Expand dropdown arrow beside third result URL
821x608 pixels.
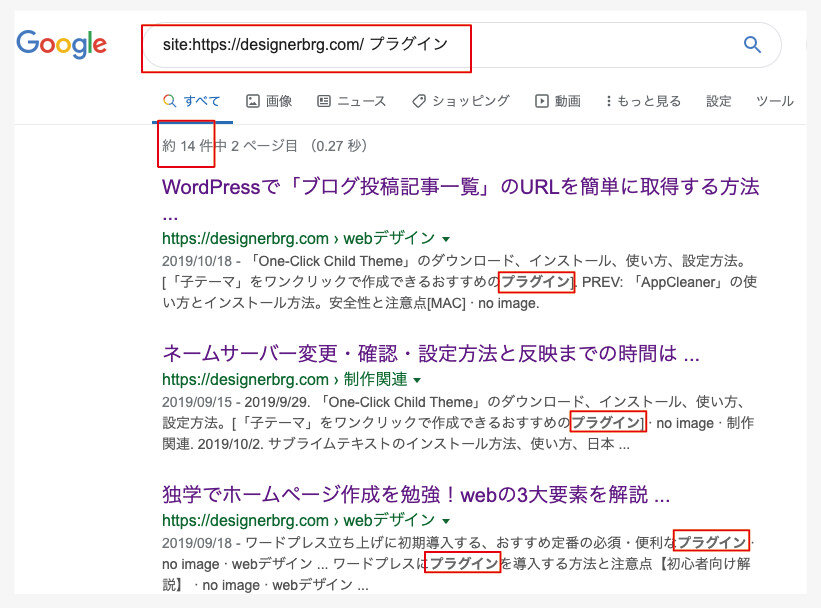point(446,522)
